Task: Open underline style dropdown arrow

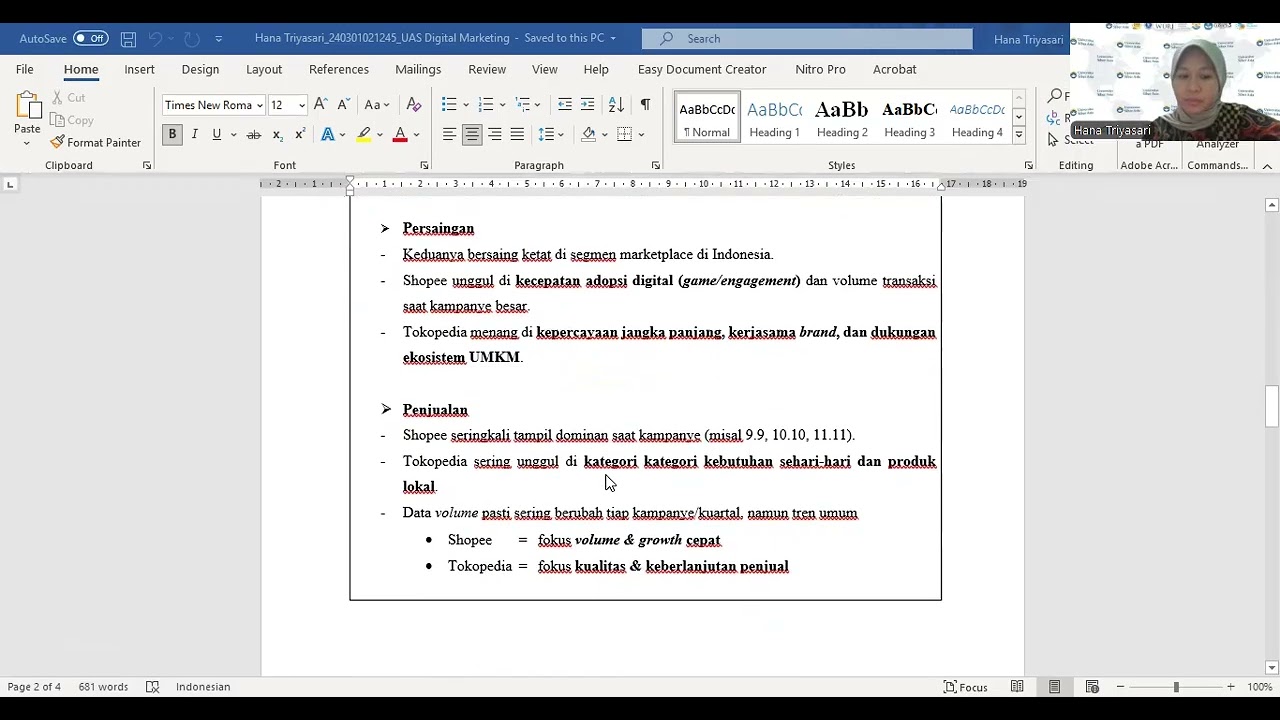Action: click(x=233, y=134)
